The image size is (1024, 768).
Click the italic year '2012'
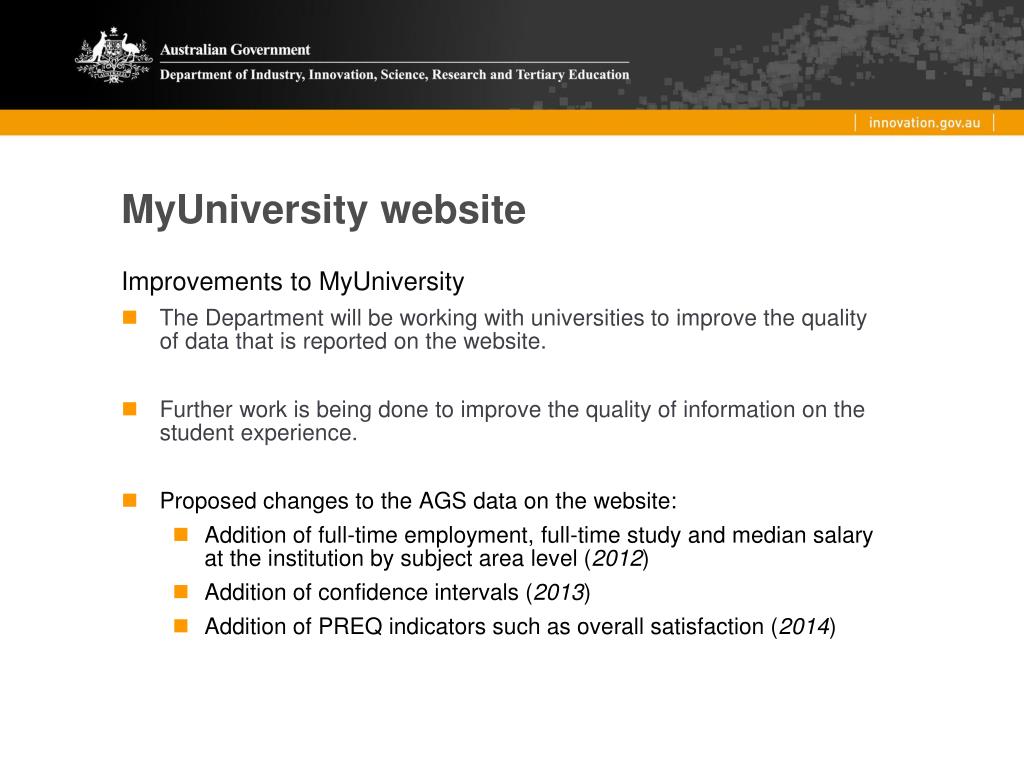point(618,558)
